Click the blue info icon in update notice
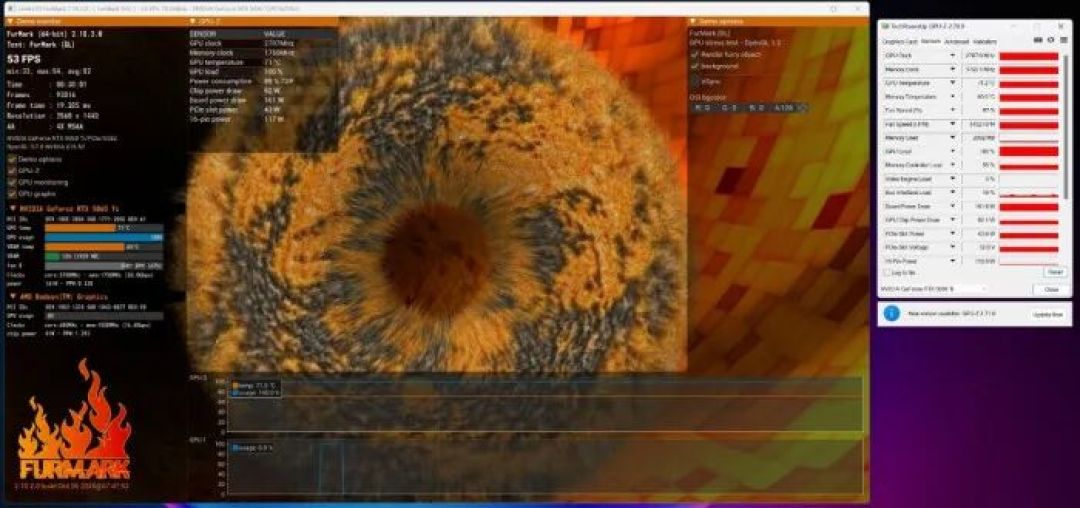The width and height of the screenshot is (1080, 508). [x=891, y=313]
